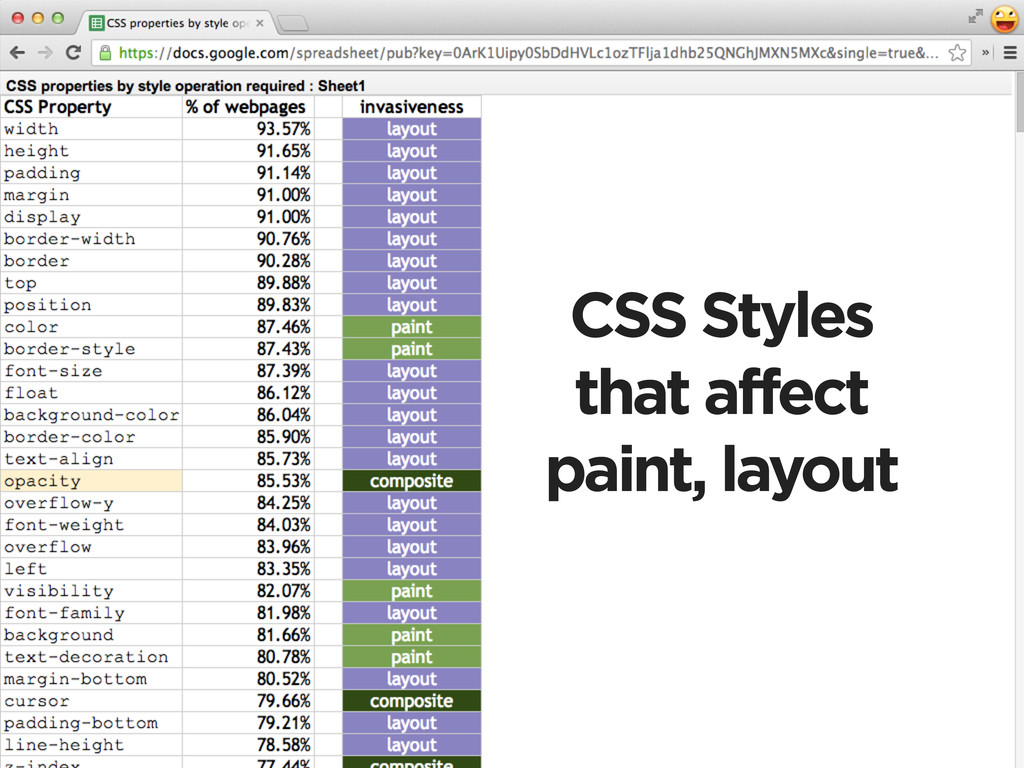Click the green HTTPS padlock icon
1024x768 pixels.
(x=104, y=53)
